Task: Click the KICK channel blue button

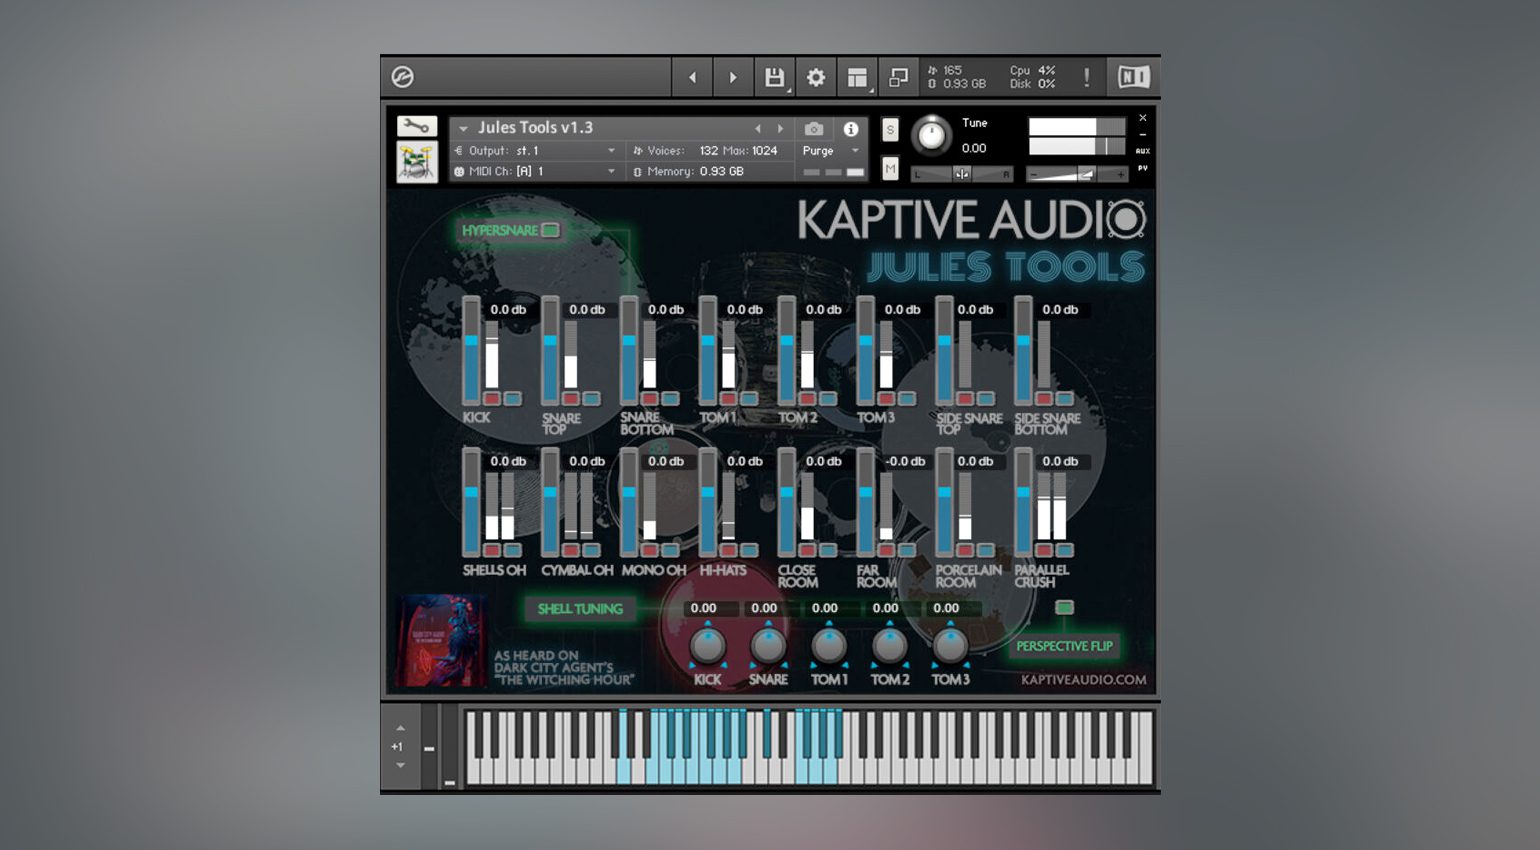Action: tap(513, 398)
